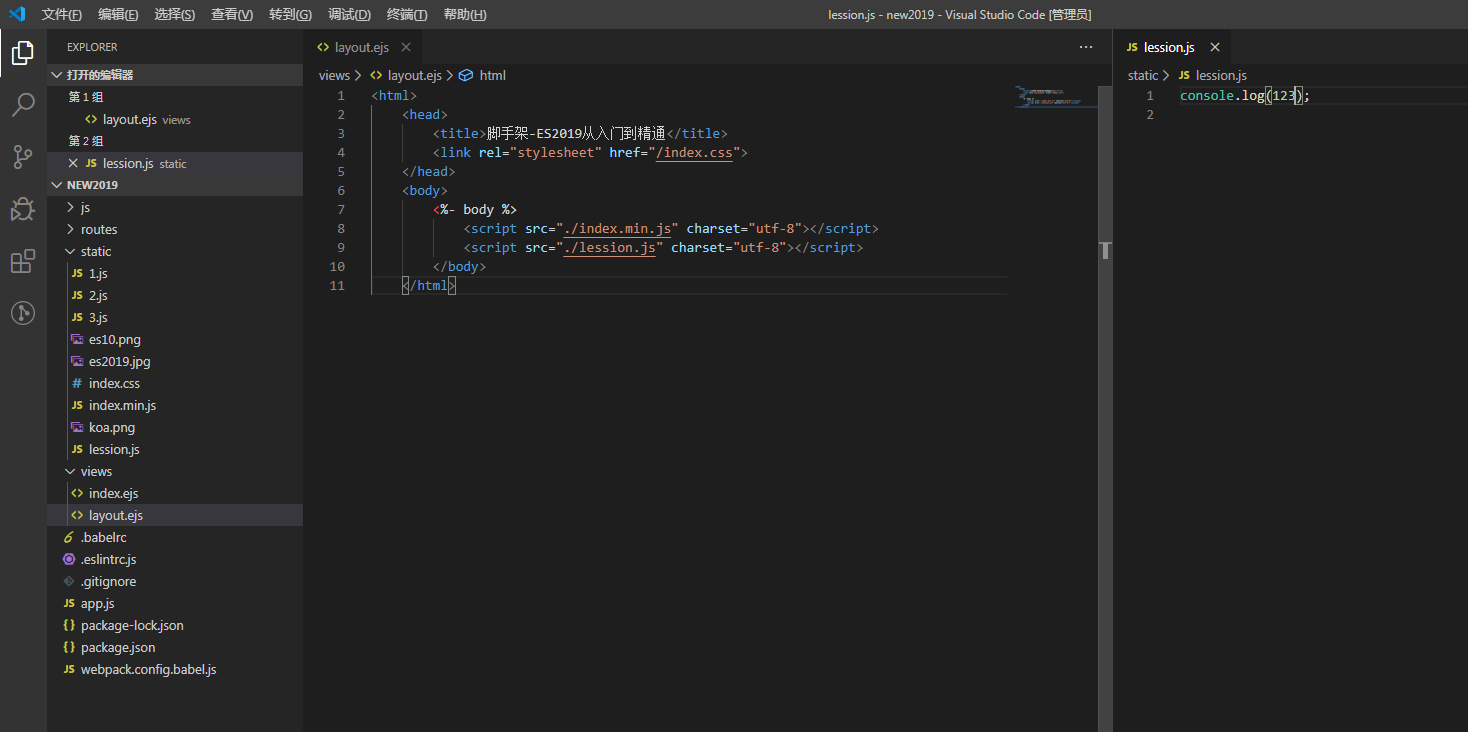The height and width of the screenshot is (732, 1468).
Task: Open lession.js in static folder tree
Action: 175,449
